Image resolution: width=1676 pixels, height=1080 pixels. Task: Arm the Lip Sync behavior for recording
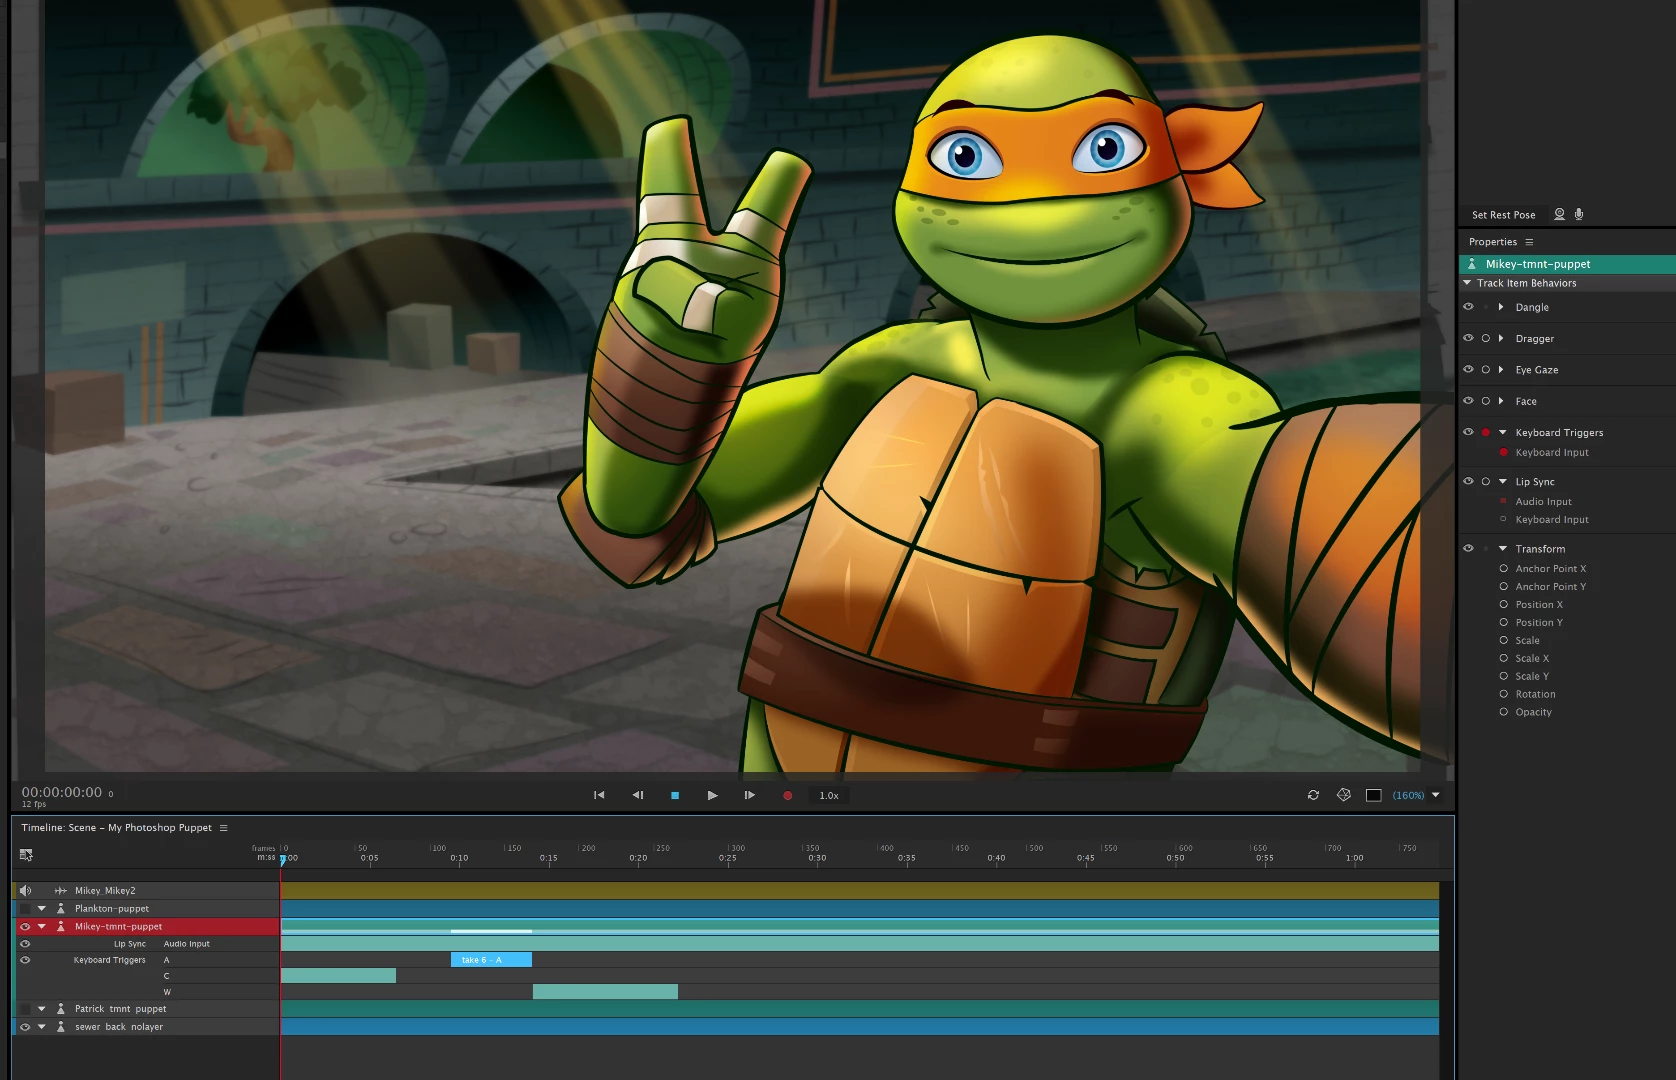click(x=1486, y=481)
